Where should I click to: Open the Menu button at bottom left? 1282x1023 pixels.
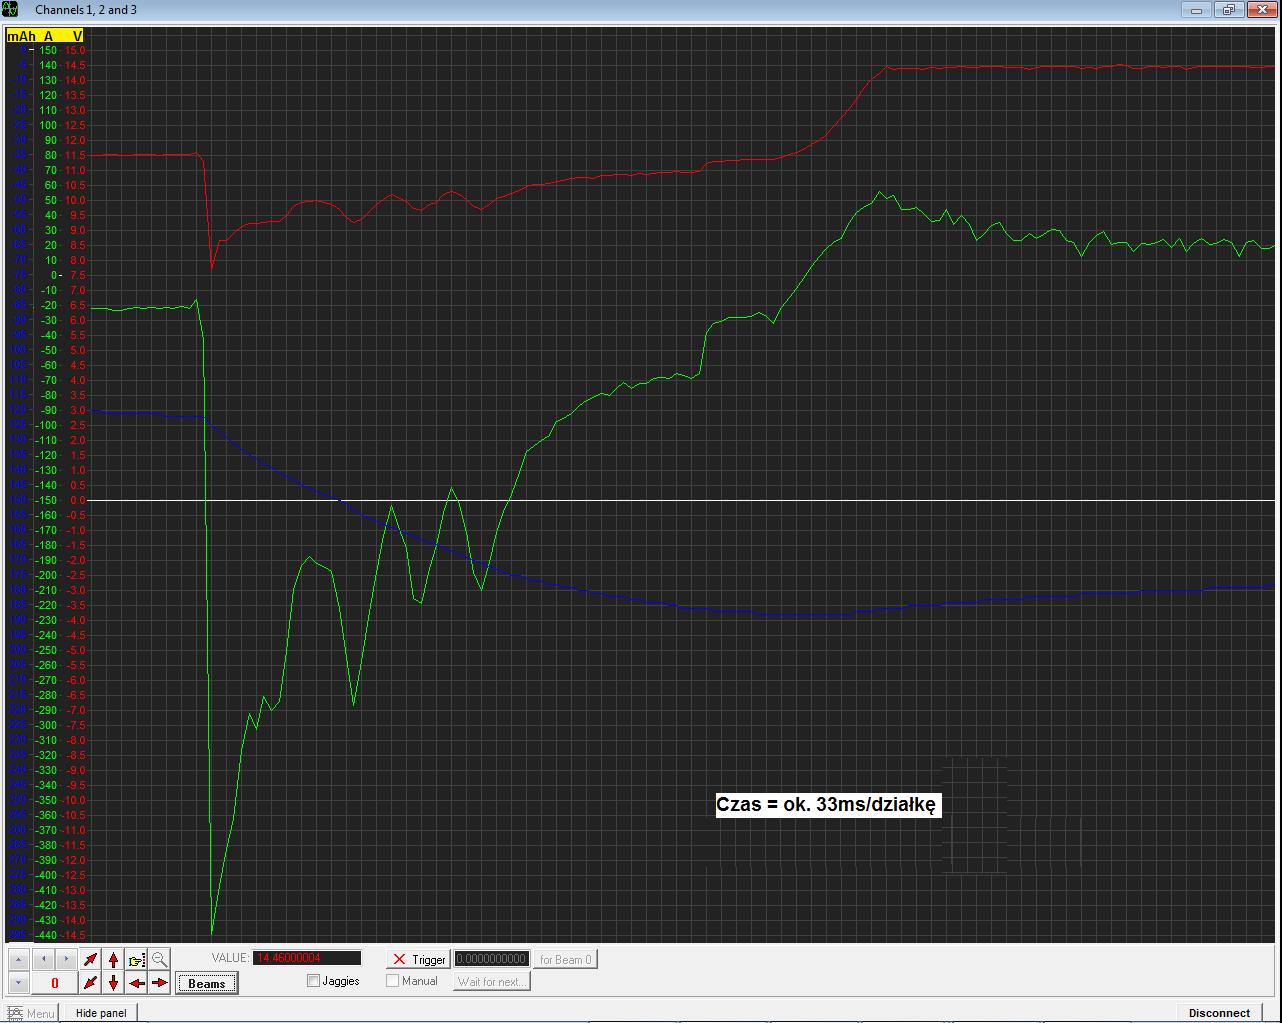(x=32, y=1013)
